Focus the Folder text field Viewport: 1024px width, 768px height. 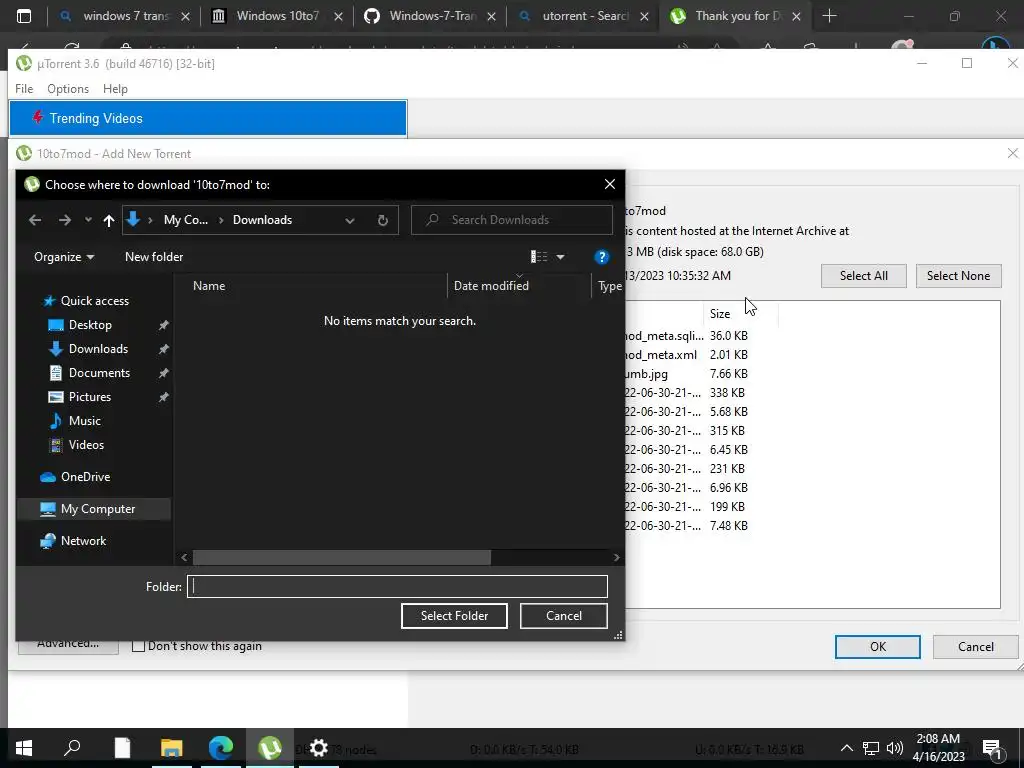click(x=397, y=586)
